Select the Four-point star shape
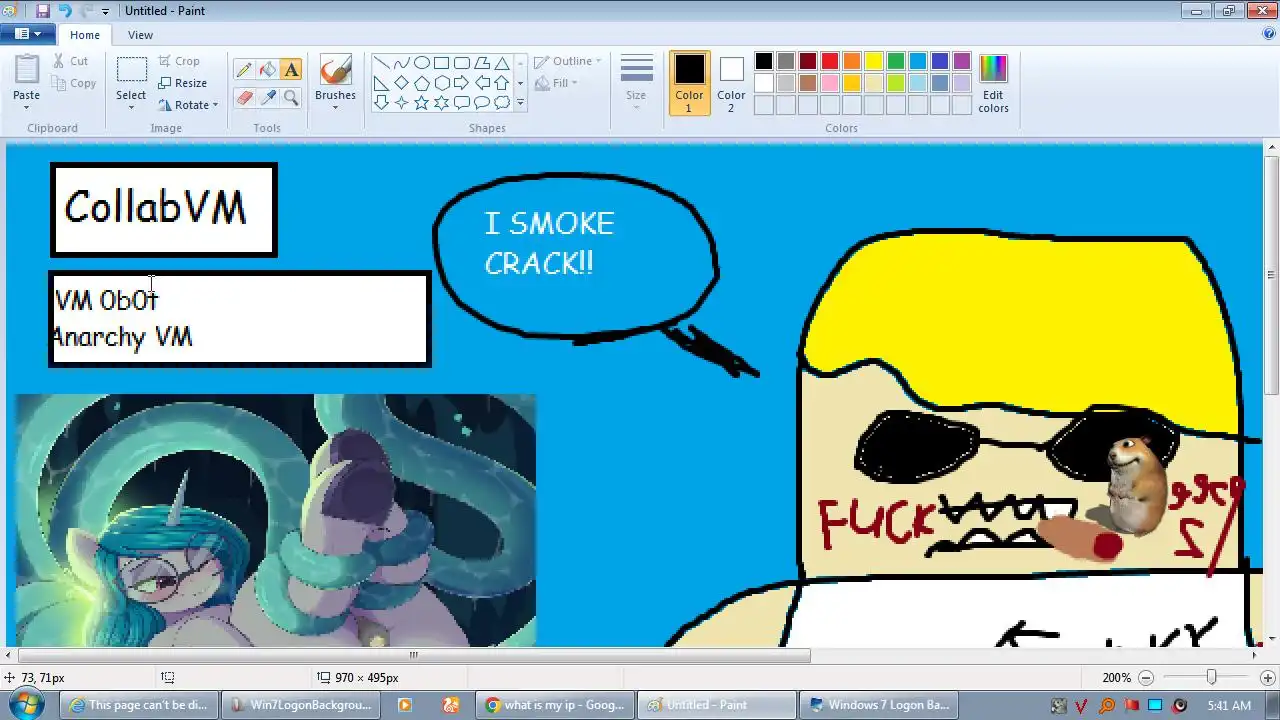The width and height of the screenshot is (1280, 720). 402,103
